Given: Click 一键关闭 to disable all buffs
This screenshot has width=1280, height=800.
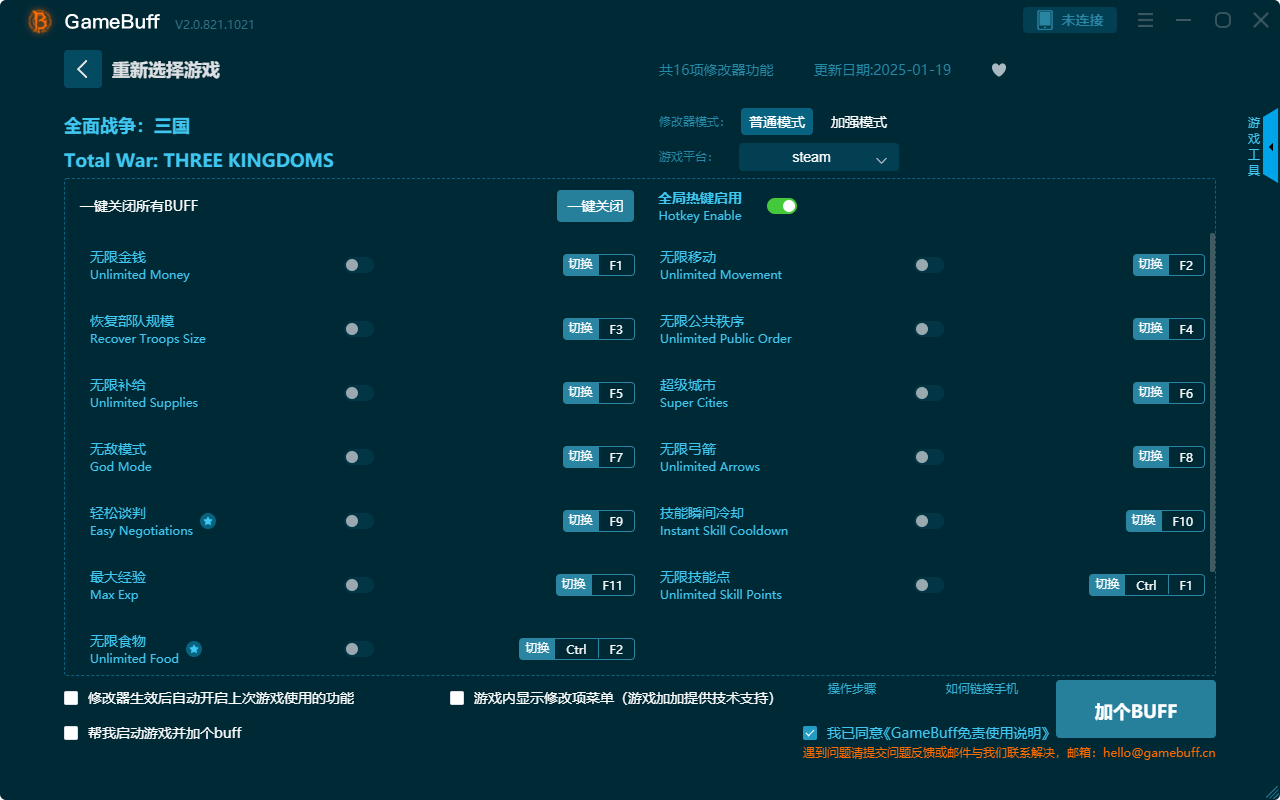Looking at the screenshot, I should pos(595,204).
